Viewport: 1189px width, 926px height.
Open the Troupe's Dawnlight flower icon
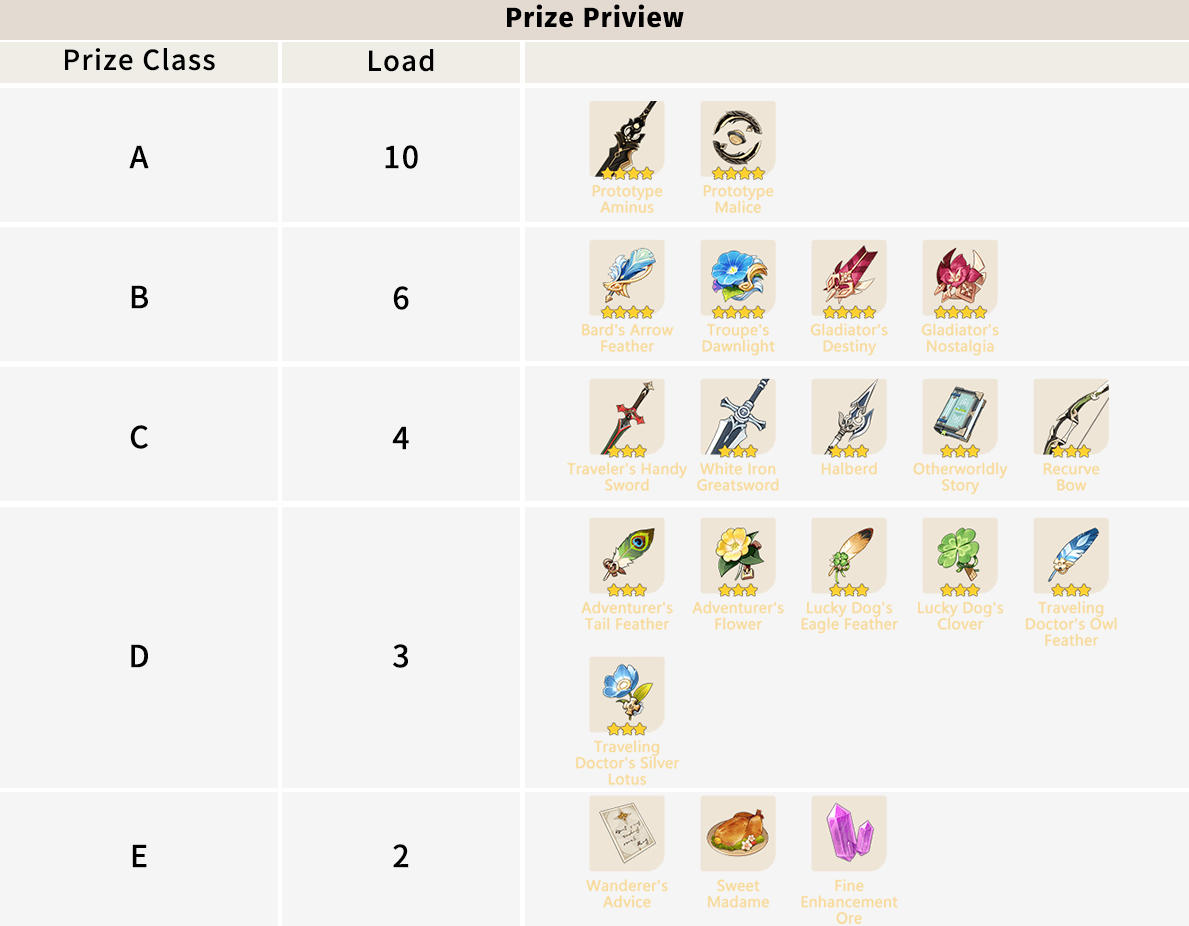(x=738, y=278)
